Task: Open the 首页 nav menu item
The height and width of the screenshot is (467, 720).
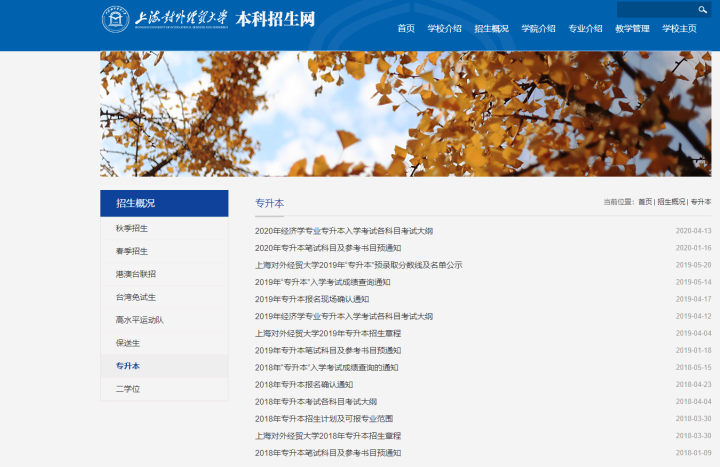Action: (x=406, y=28)
